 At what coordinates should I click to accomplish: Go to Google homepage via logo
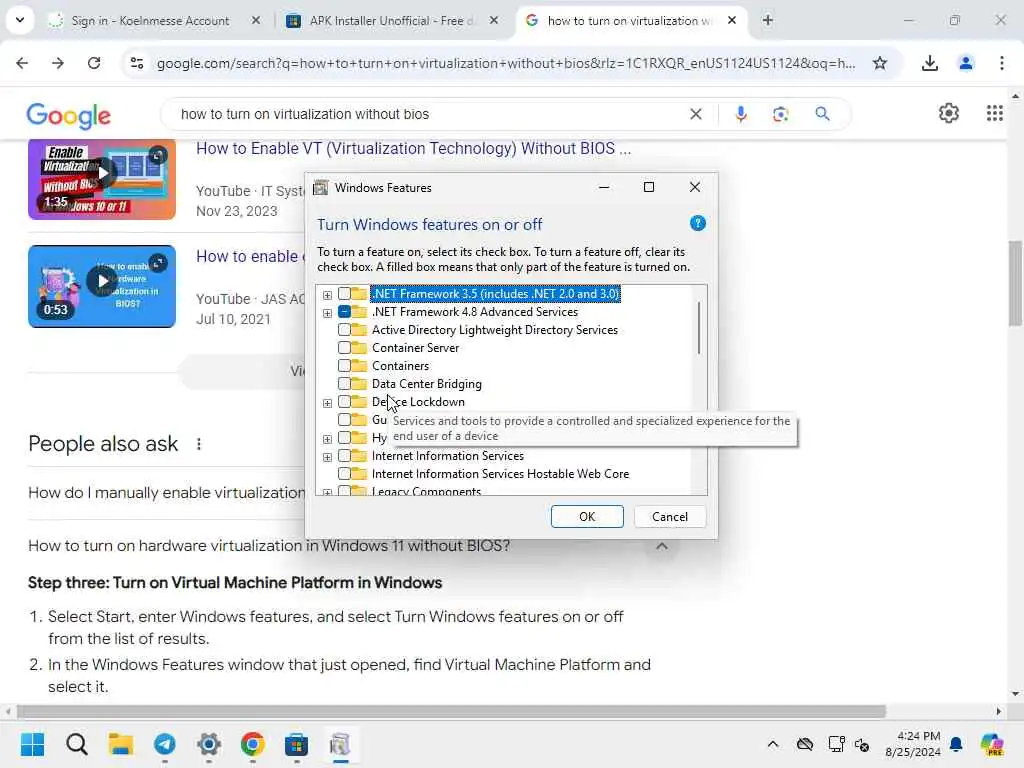coord(69,115)
